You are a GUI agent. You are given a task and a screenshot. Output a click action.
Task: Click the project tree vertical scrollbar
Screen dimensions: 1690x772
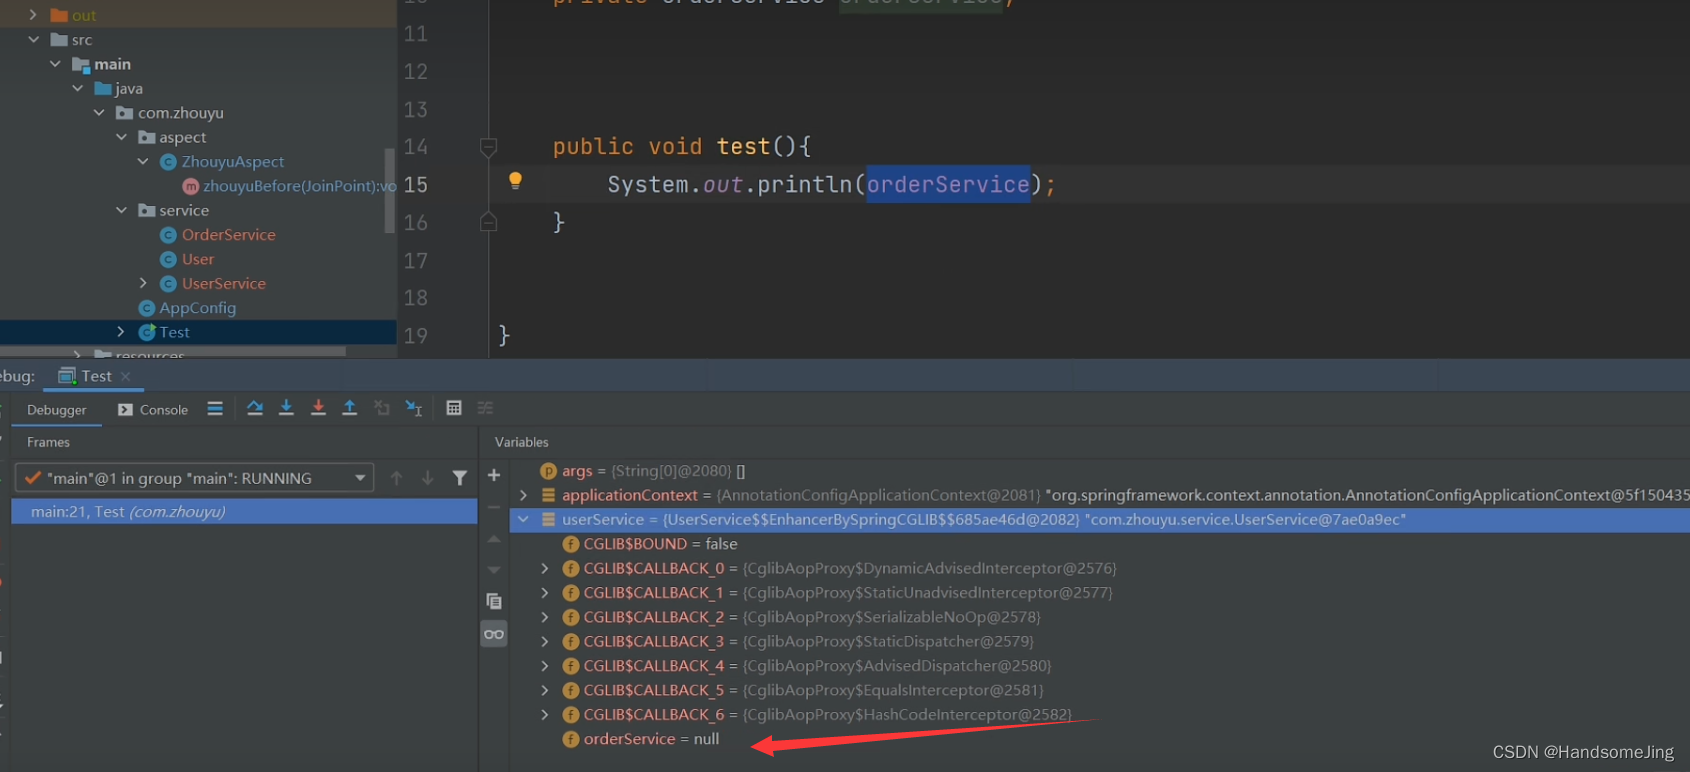[390, 190]
